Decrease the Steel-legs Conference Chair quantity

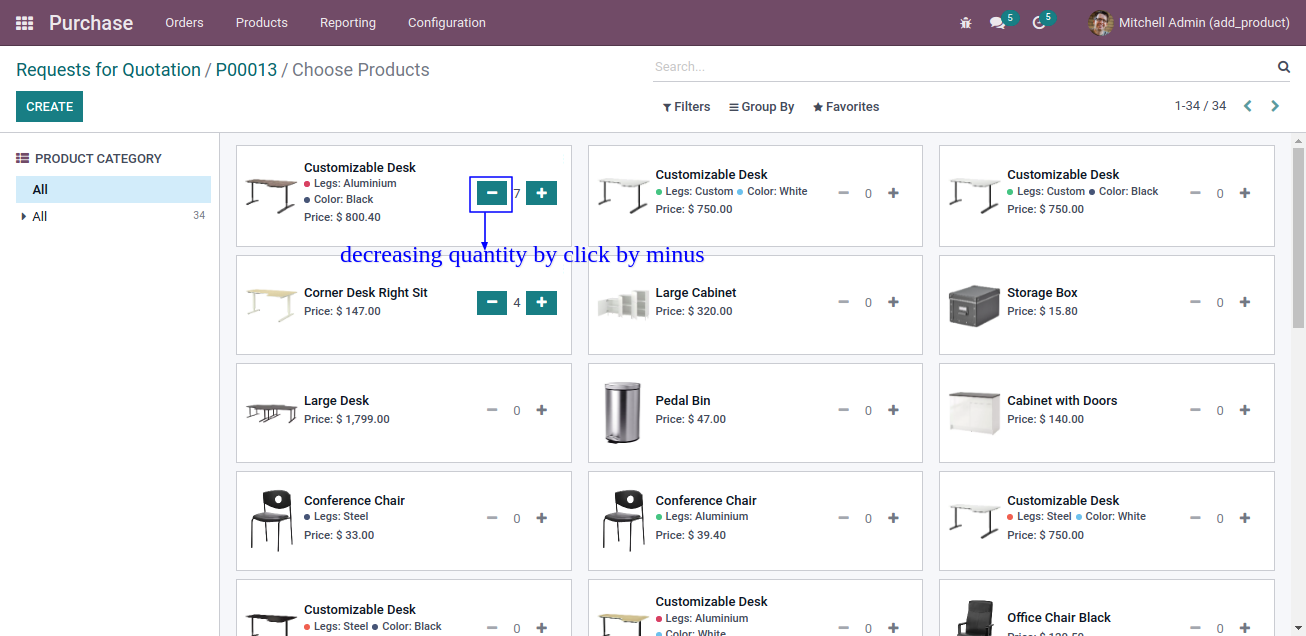492,518
